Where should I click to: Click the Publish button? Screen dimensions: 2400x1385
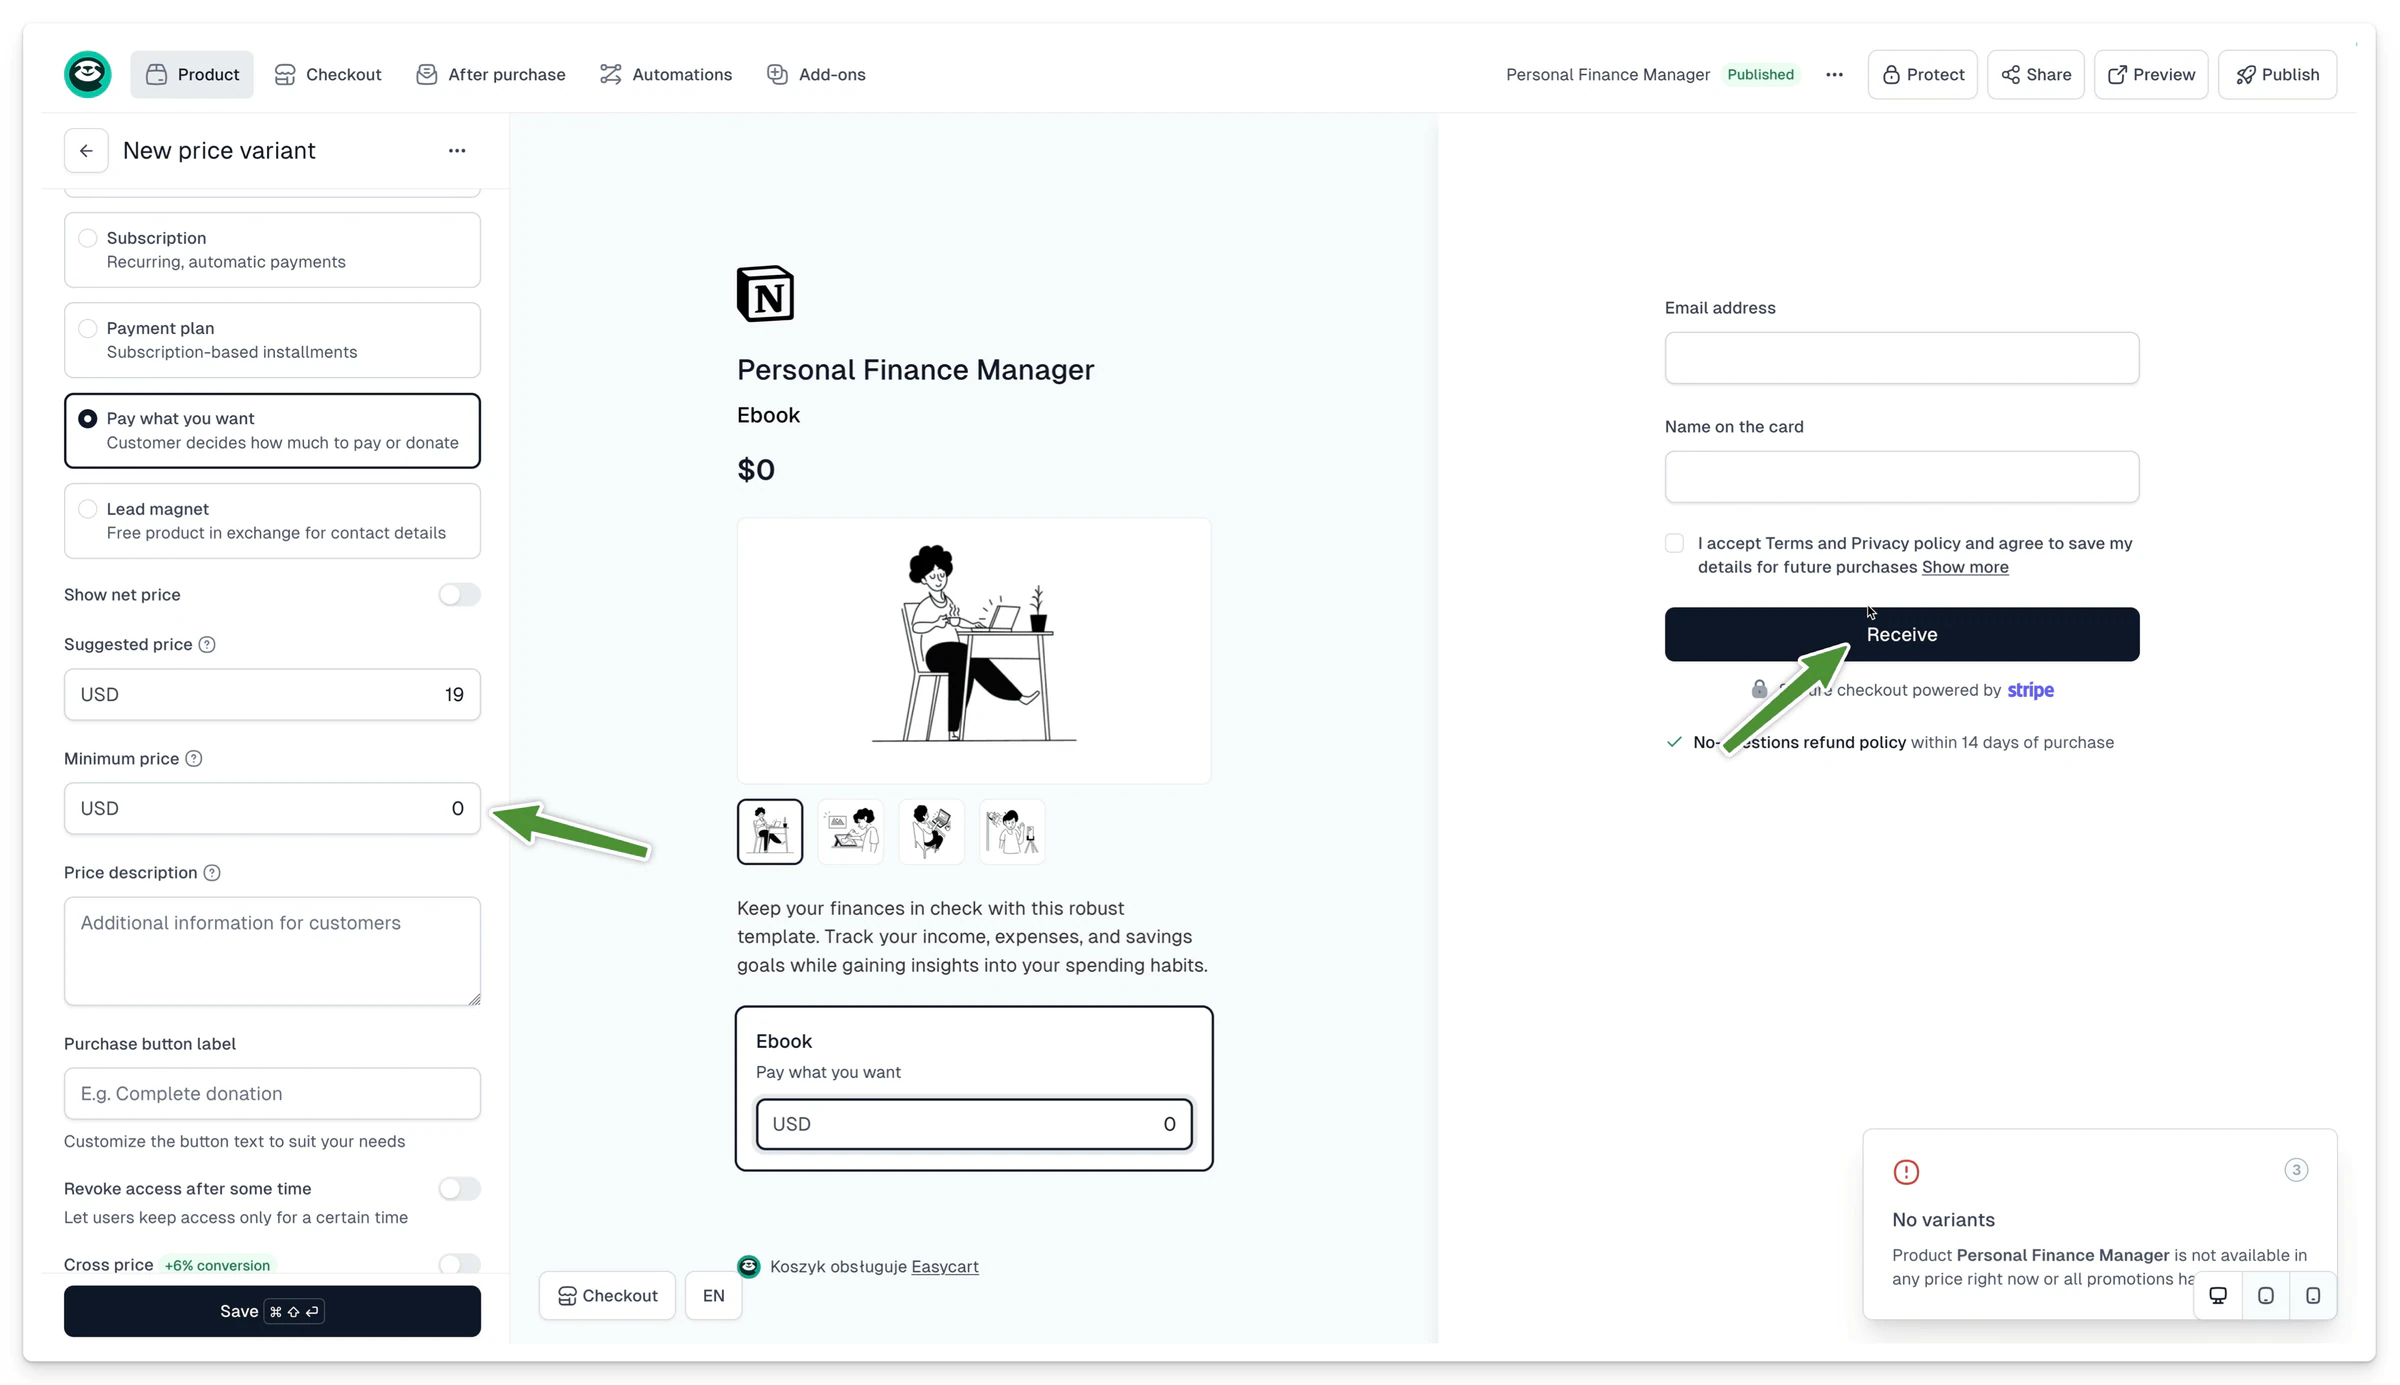(2277, 74)
